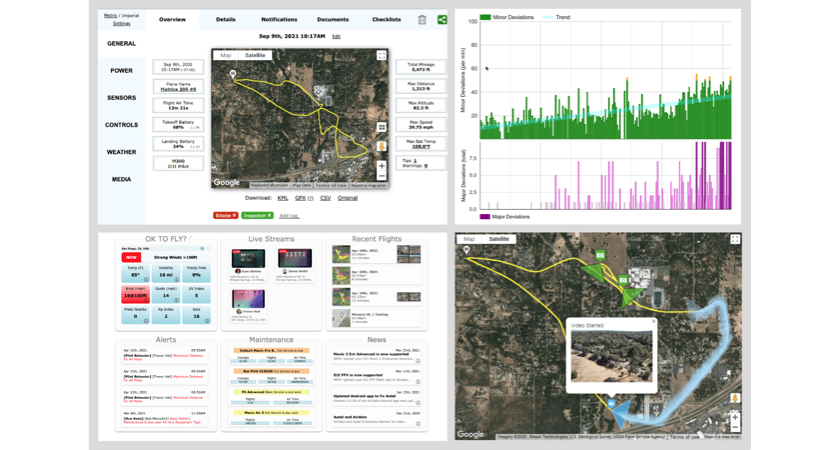The image size is (840, 450).
Task: Share the flight using the green share icon
Action: 442,20
